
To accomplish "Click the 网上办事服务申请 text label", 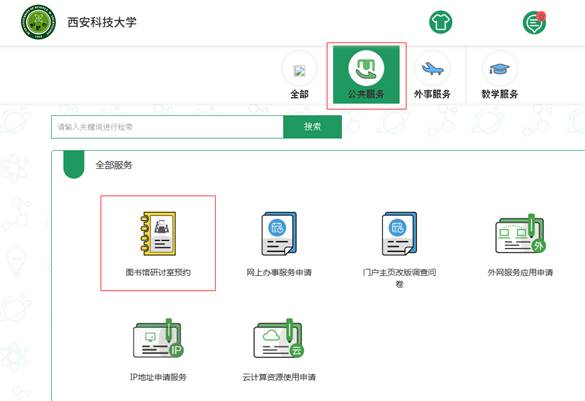I will 279,272.
